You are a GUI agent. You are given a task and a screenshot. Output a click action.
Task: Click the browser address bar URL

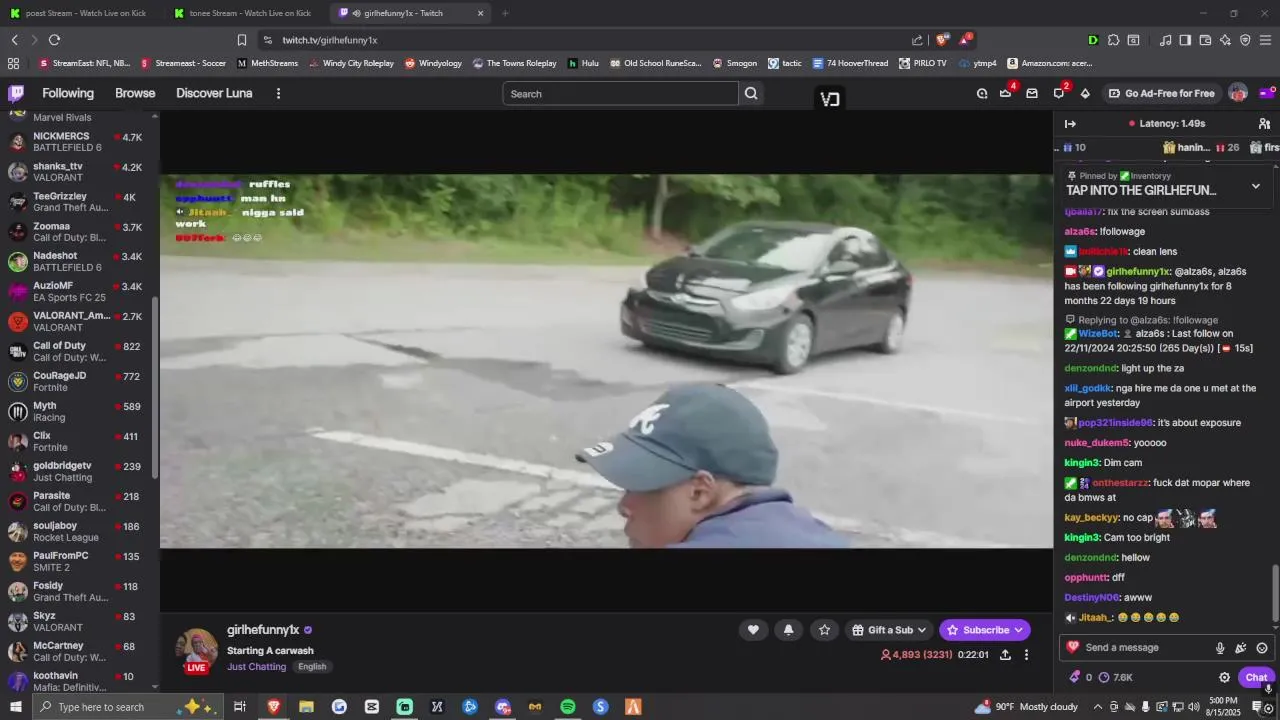click(x=330, y=40)
